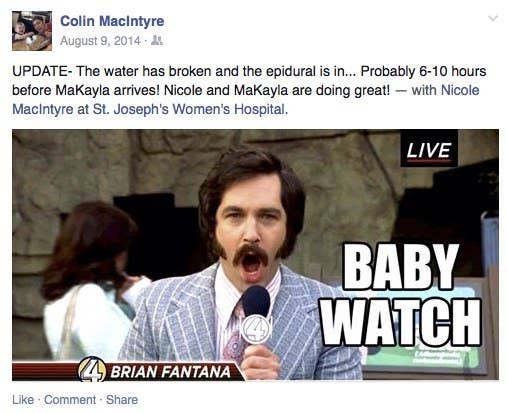507x413 pixels.
Task: Open St. Joseph's Women's Hospital location link
Action: click(188, 109)
